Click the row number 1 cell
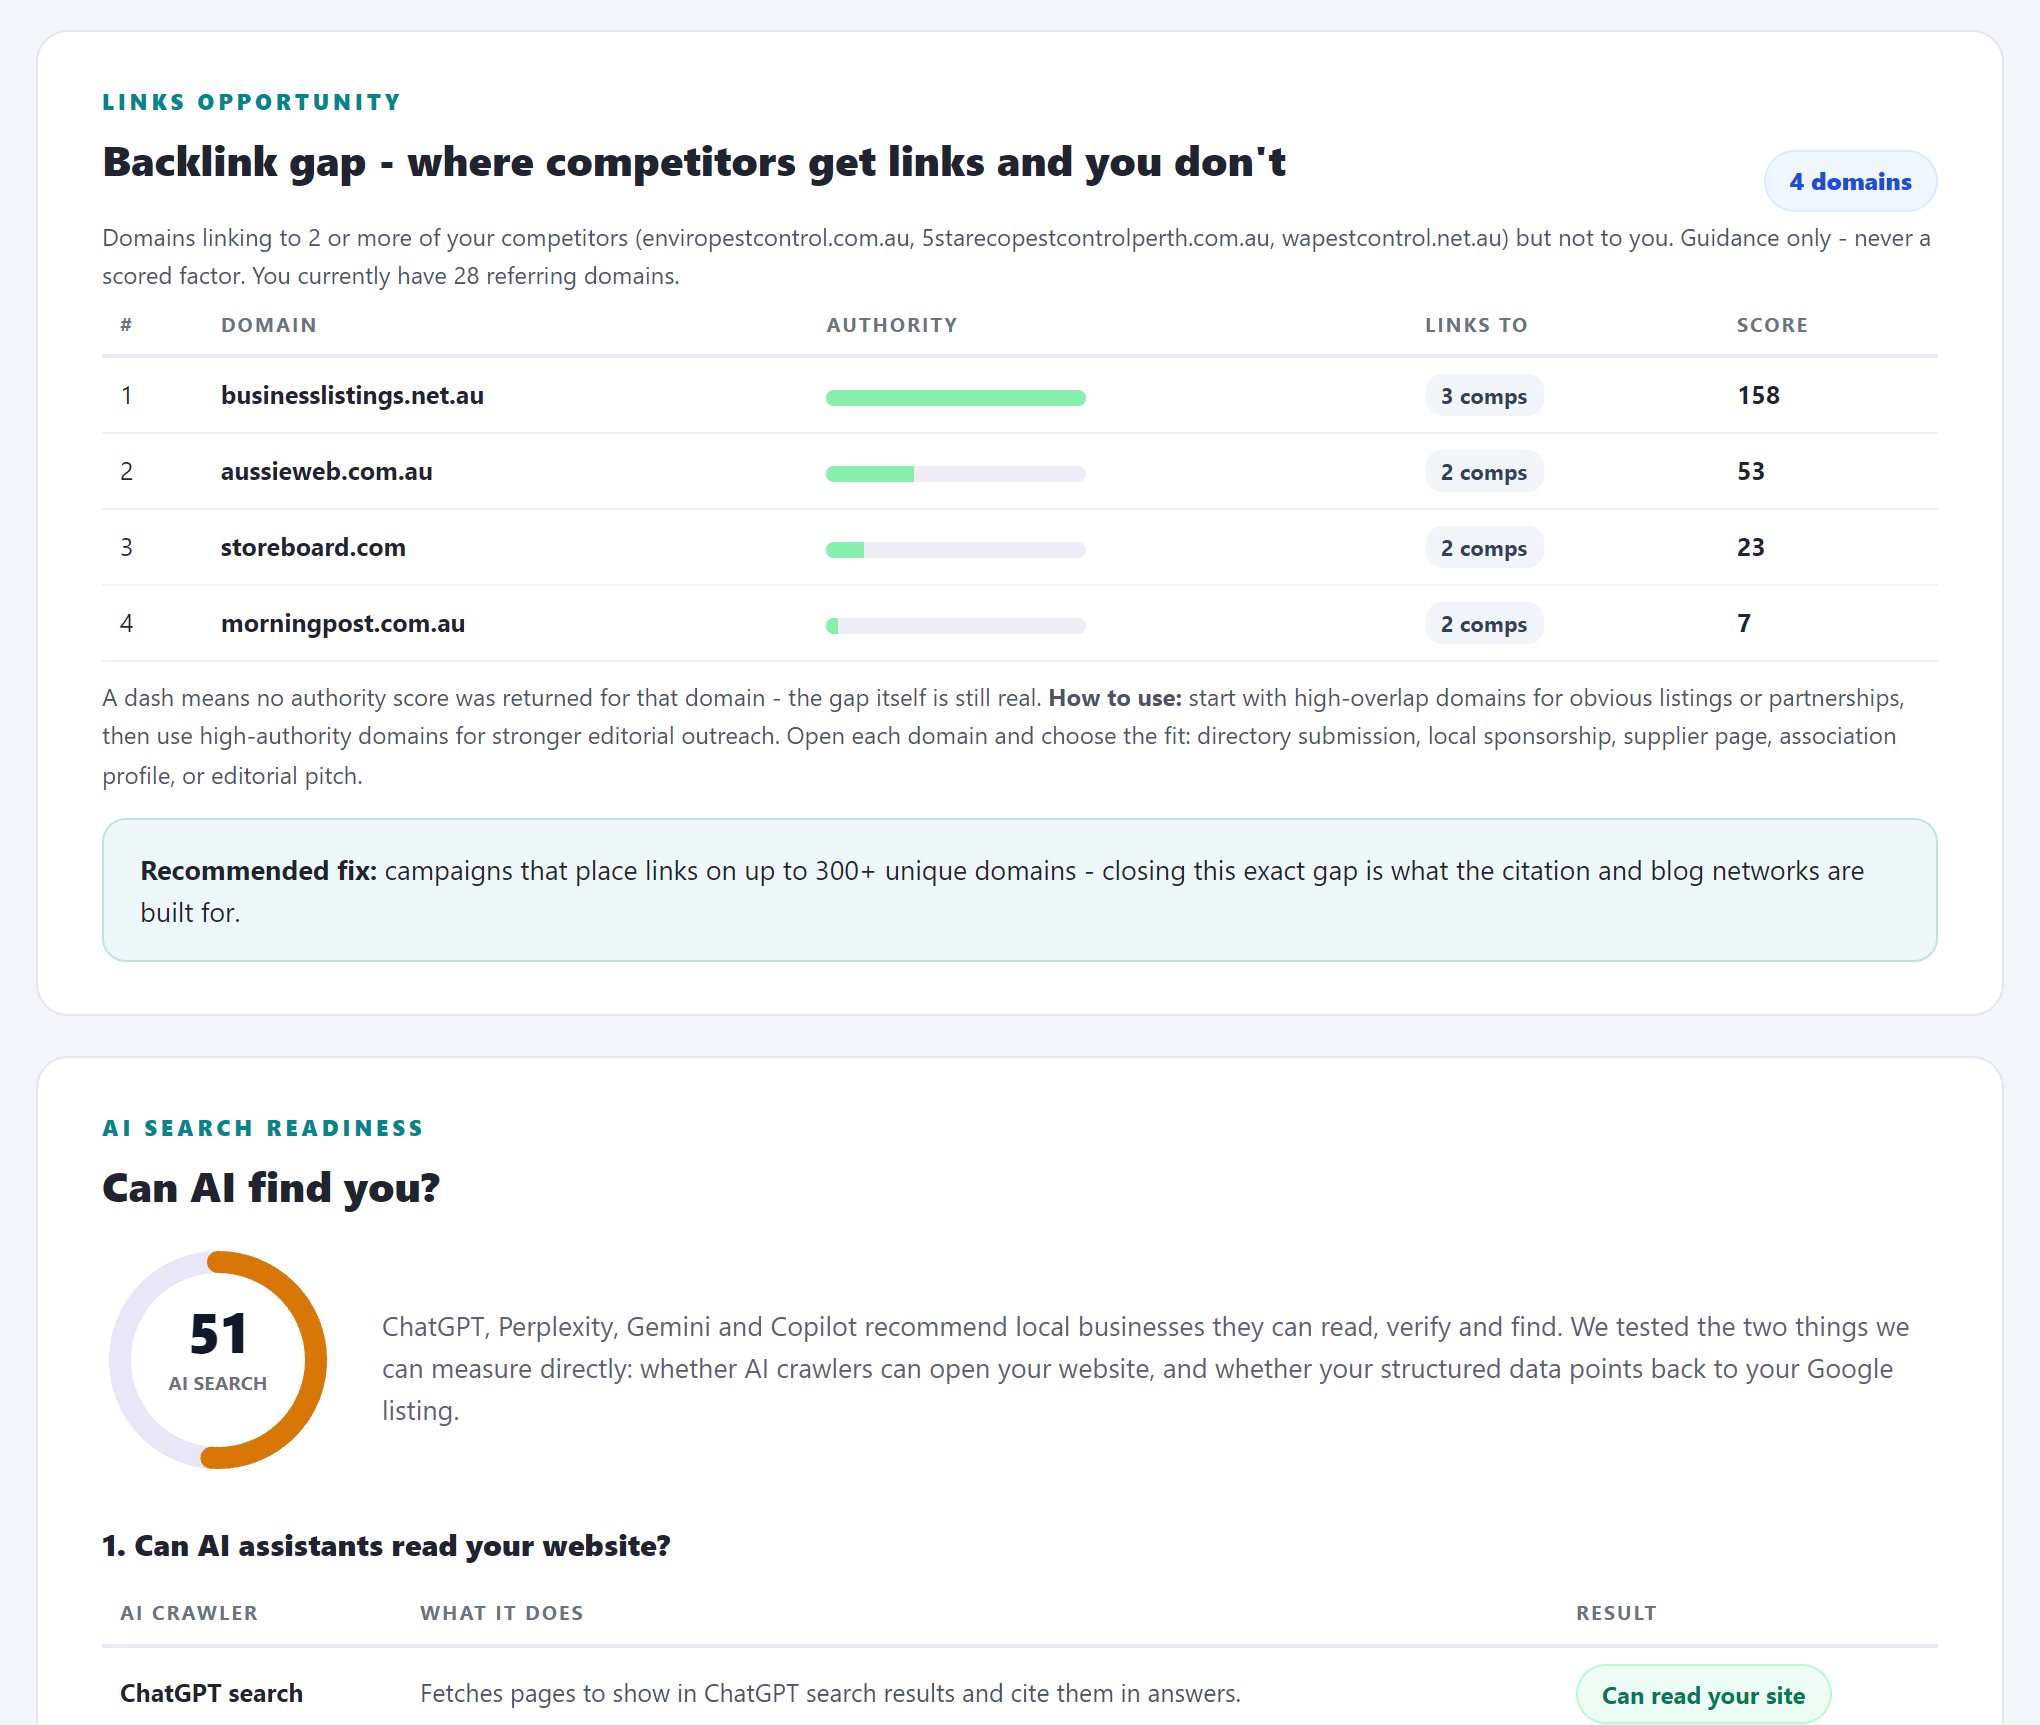2040x1725 pixels. point(126,395)
